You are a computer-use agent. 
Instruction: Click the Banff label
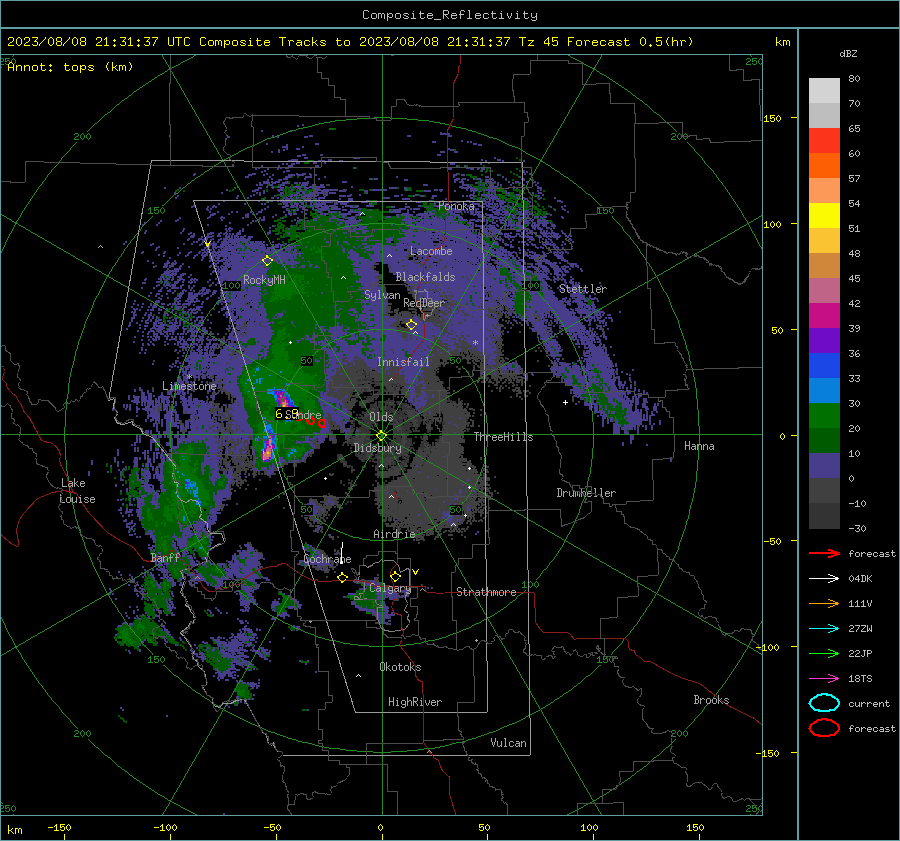(165, 558)
